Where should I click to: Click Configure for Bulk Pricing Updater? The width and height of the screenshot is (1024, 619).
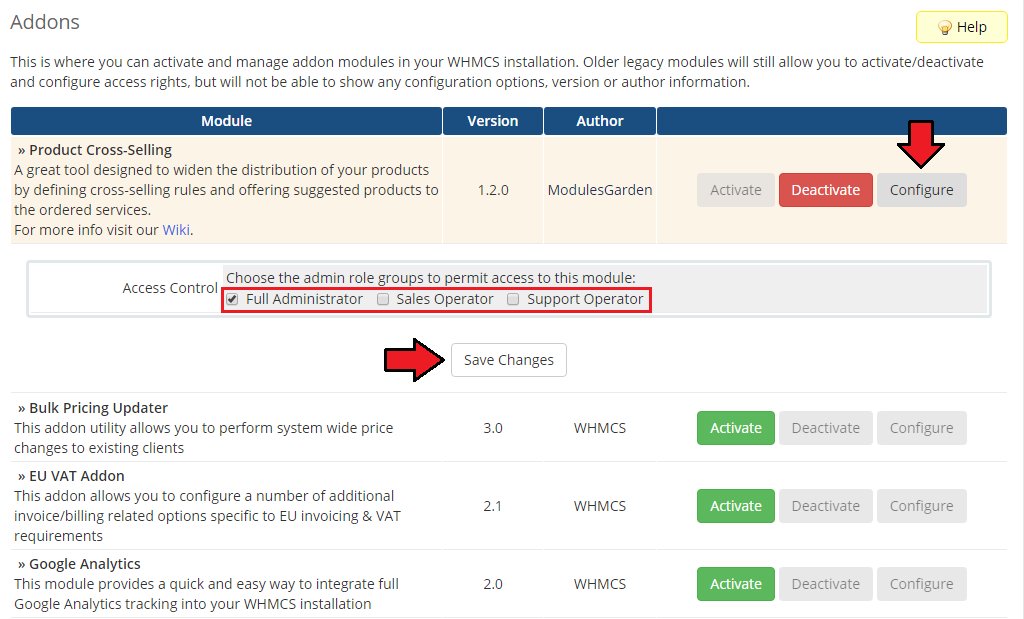(921, 428)
